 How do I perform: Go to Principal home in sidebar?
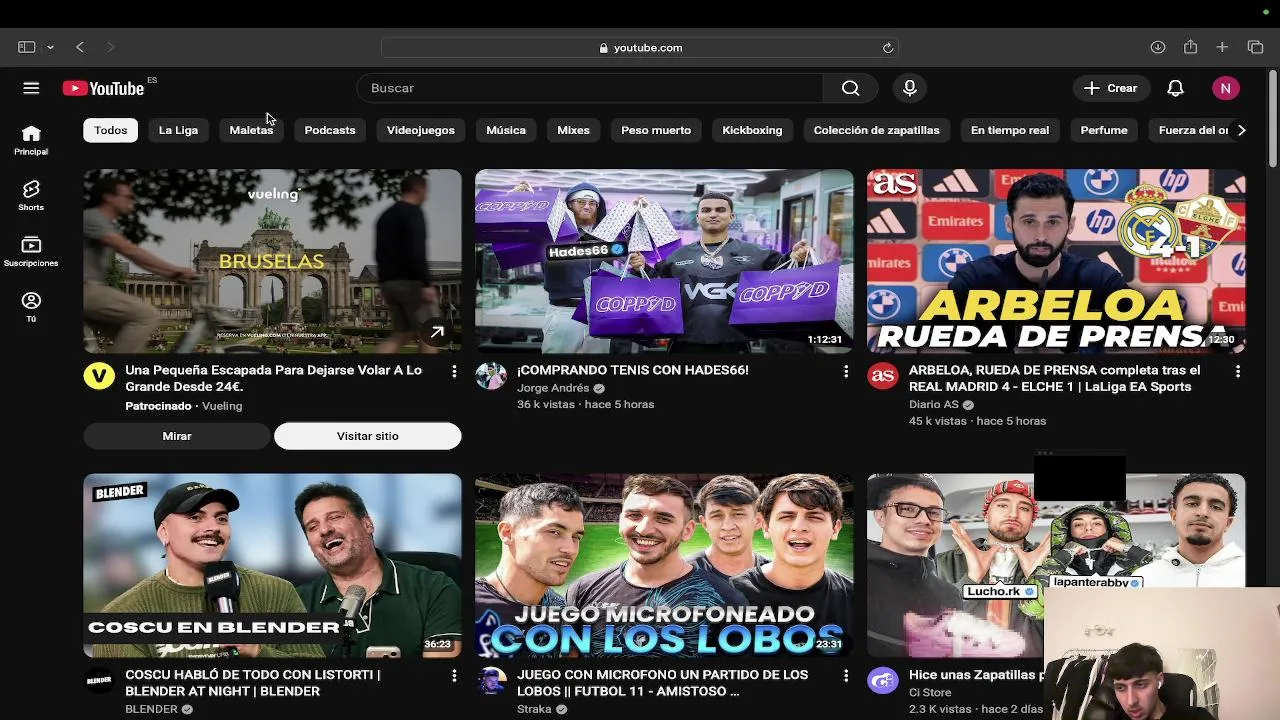point(31,140)
